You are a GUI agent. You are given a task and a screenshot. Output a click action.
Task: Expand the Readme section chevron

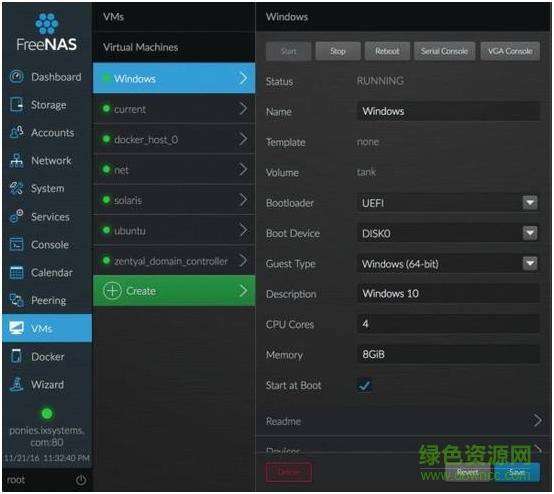537,421
